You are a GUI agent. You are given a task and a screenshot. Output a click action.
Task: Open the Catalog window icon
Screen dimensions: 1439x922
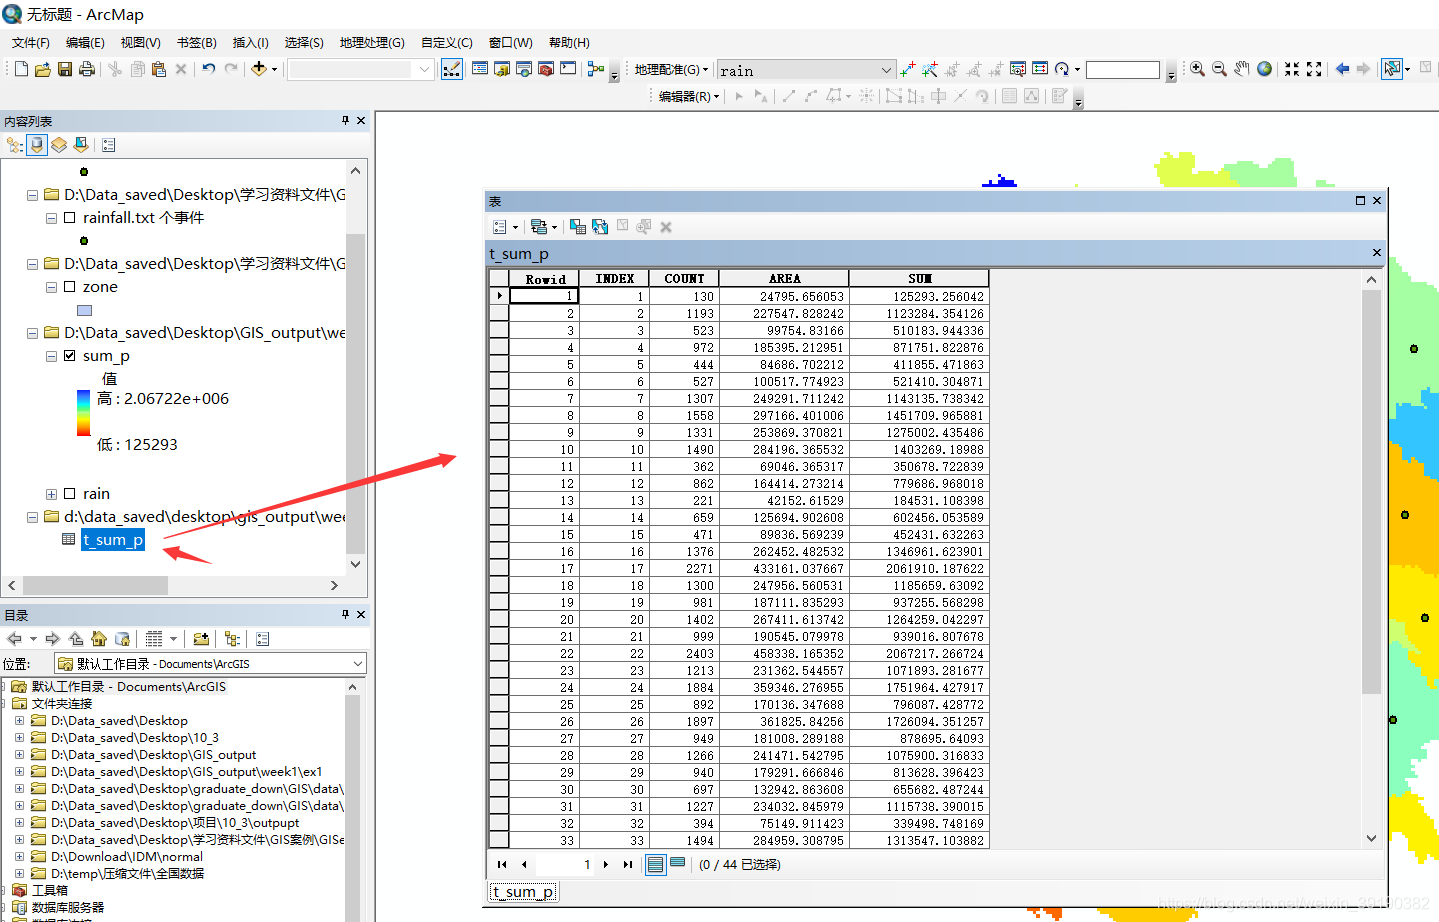[502, 69]
